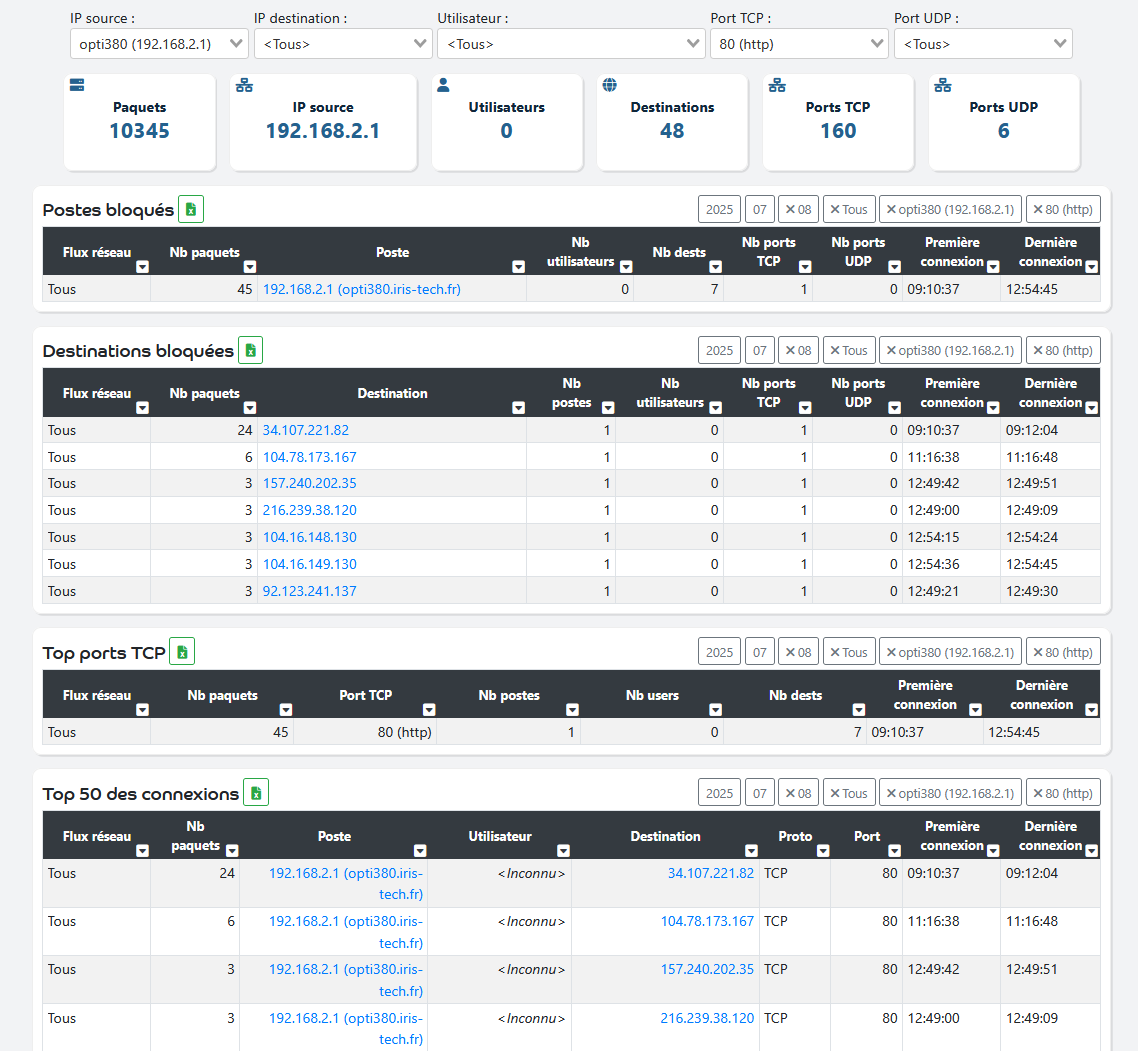Click the 07 filter in Top ports TCP
The width and height of the screenshot is (1138, 1051).
click(x=759, y=652)
